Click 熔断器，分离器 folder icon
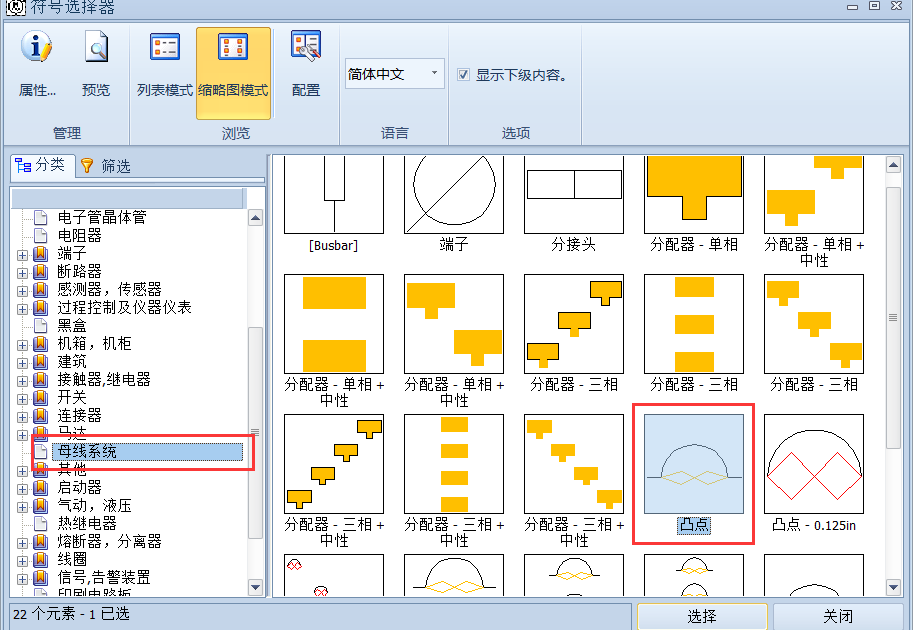Viewport: 913px width, 630px height. click(40, 541)
